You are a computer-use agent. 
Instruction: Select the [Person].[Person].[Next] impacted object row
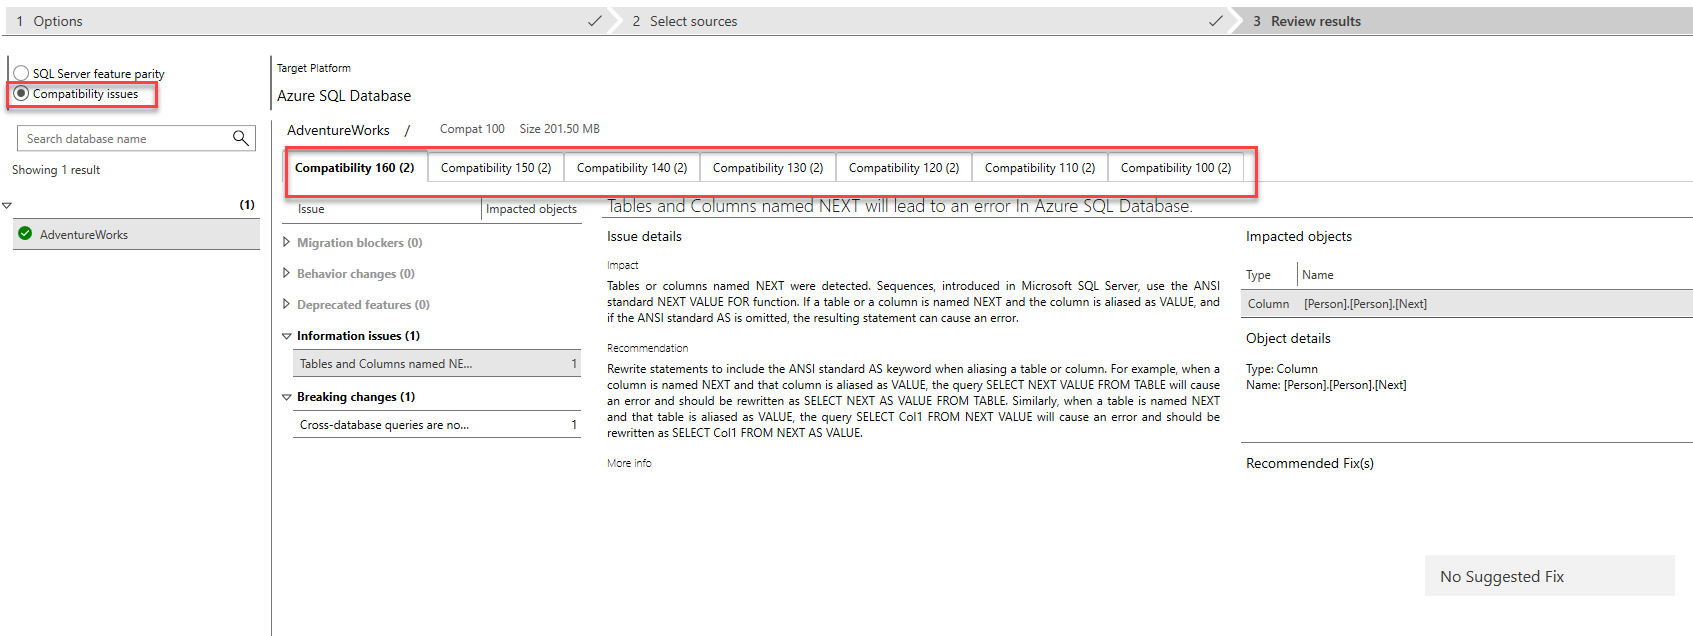click(x=1467, y=304)
